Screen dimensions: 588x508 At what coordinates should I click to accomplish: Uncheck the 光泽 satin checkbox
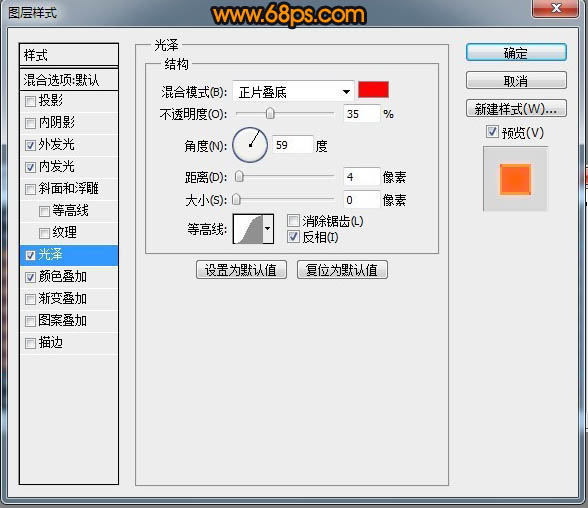point(30,255)
